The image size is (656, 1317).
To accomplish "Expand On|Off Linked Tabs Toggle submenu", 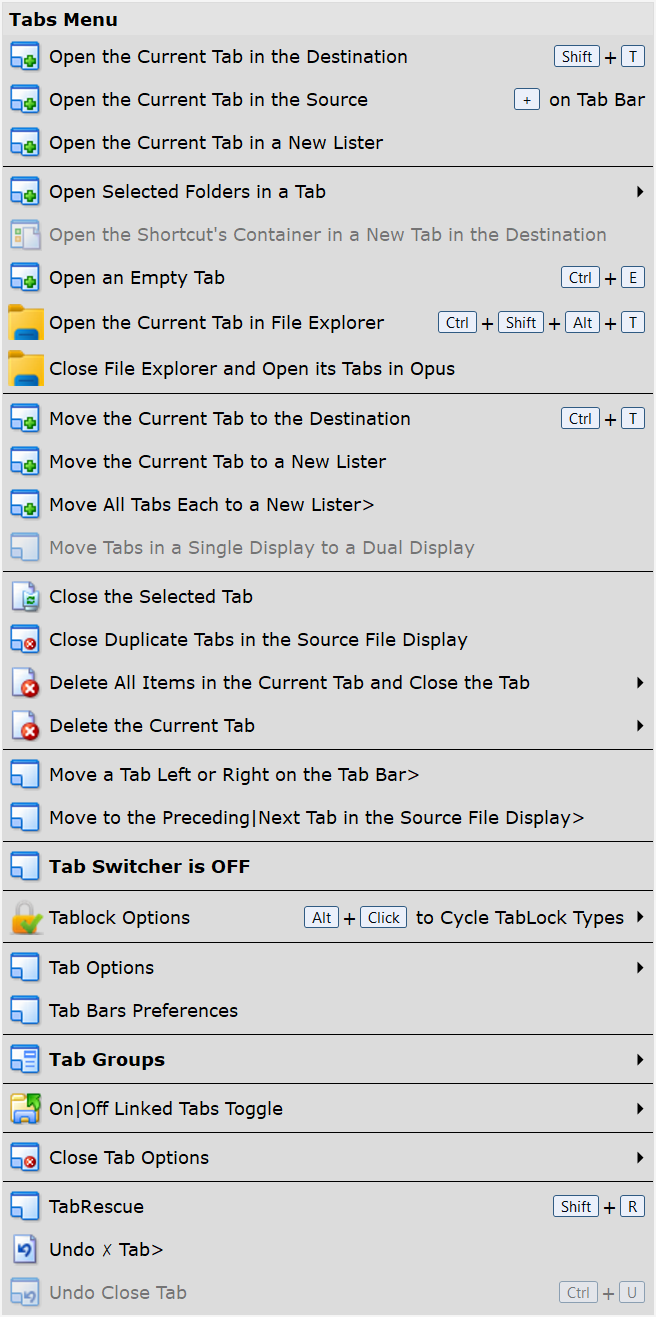I will [x=640, y=1109].
